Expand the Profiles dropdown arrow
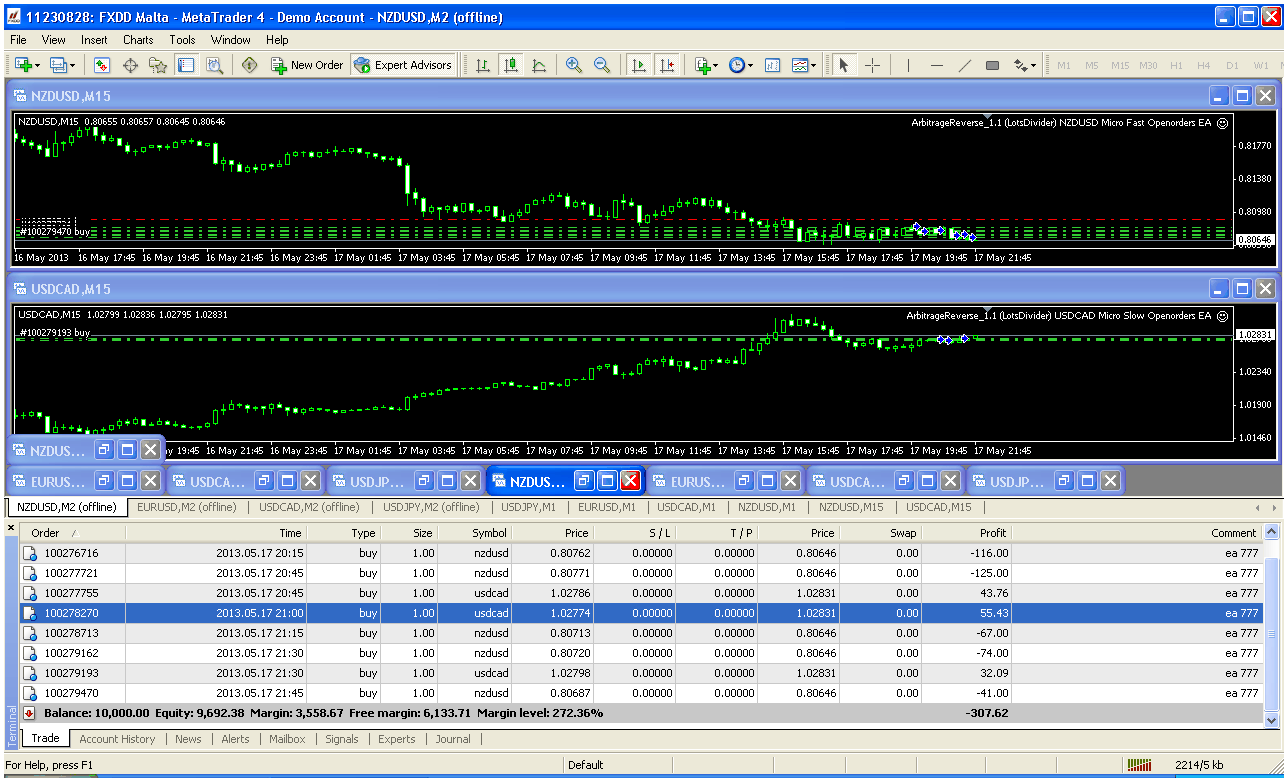Screen dimensions: 1288x778 (x=72, y=65)
